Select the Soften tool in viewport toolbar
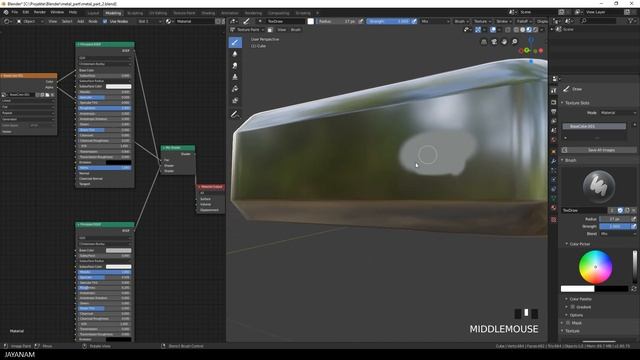The height and width of the screenshot is (360, 640). pos(235,54)
